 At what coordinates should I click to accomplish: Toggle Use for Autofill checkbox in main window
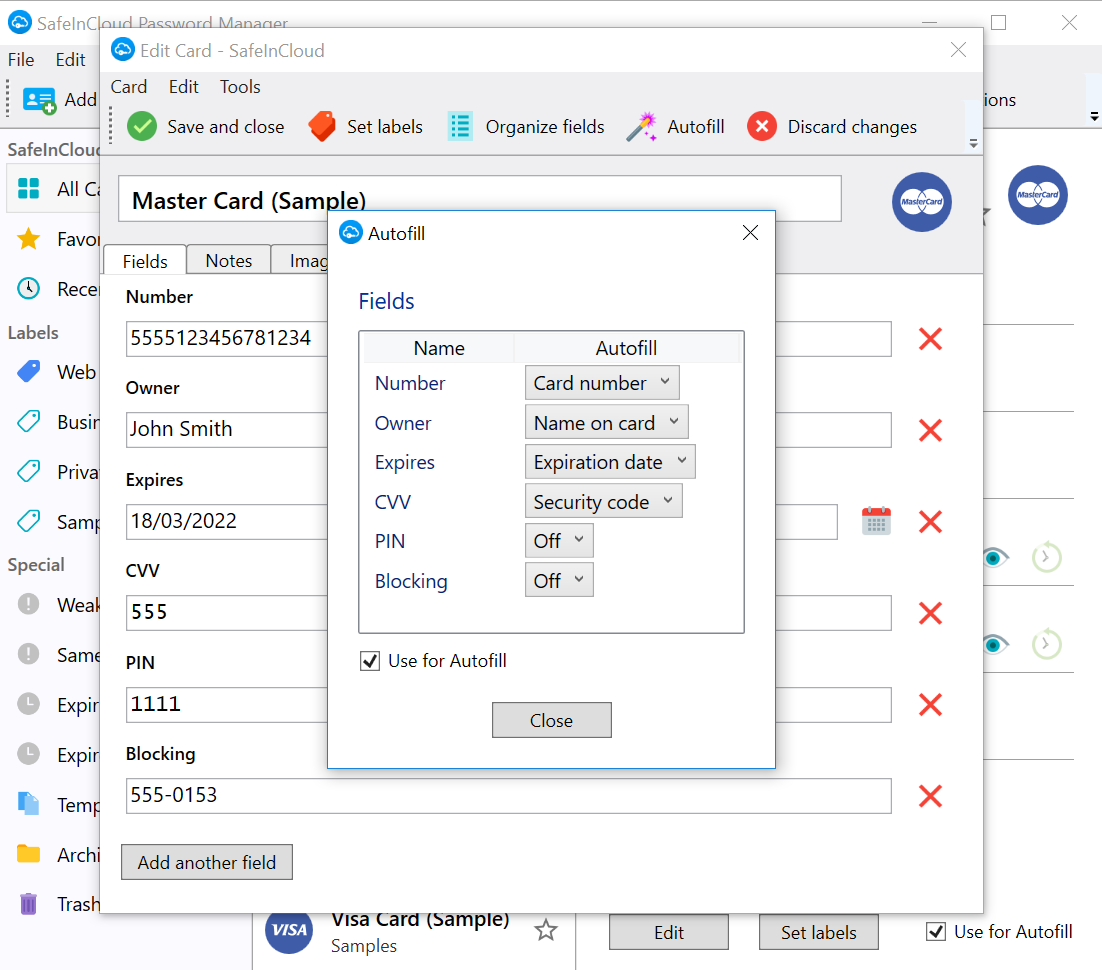tap(936, 931)
